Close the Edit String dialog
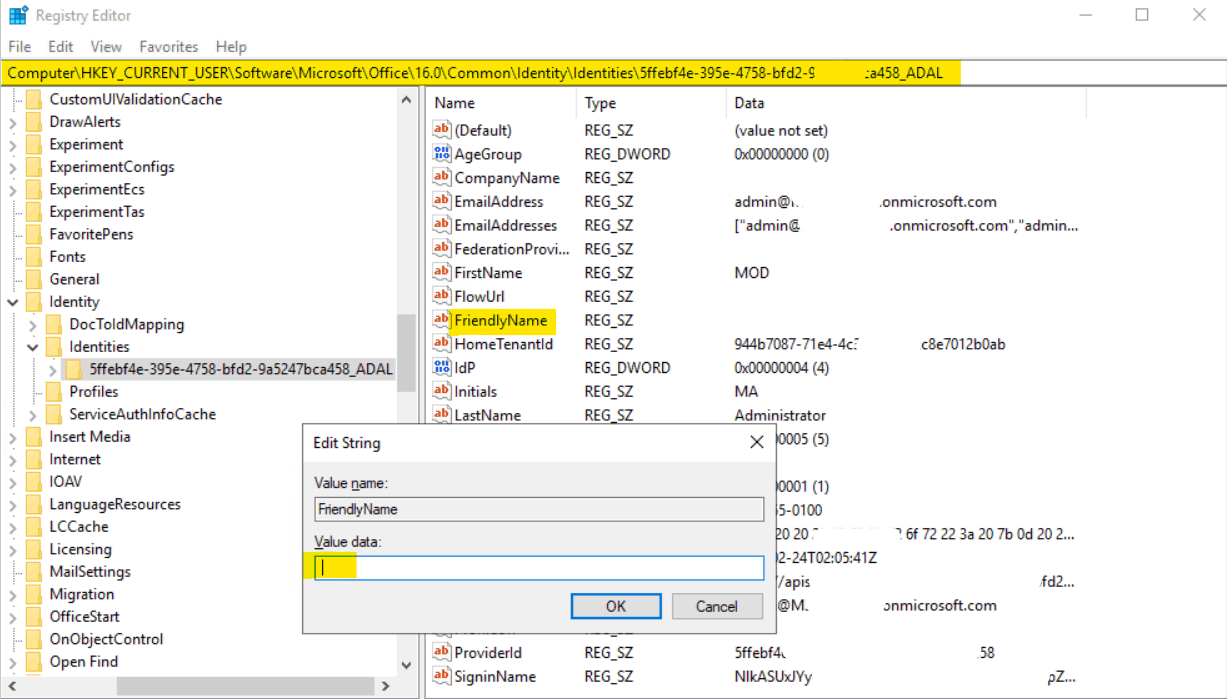This screenshot has height=699, width=1227. 757,442
